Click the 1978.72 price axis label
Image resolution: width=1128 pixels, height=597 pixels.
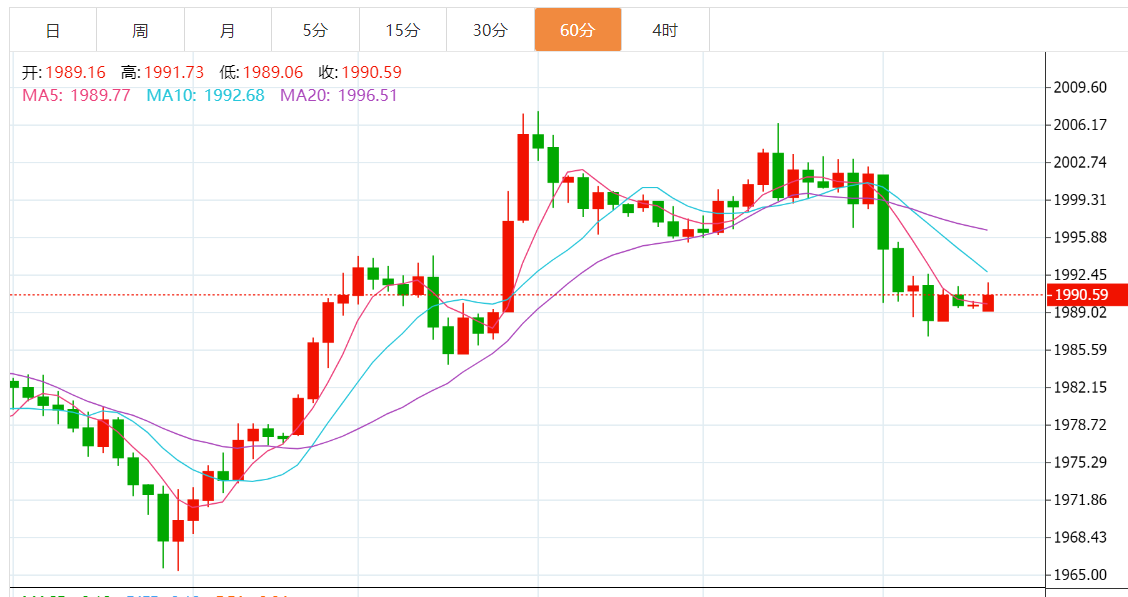pos(1080,425)
